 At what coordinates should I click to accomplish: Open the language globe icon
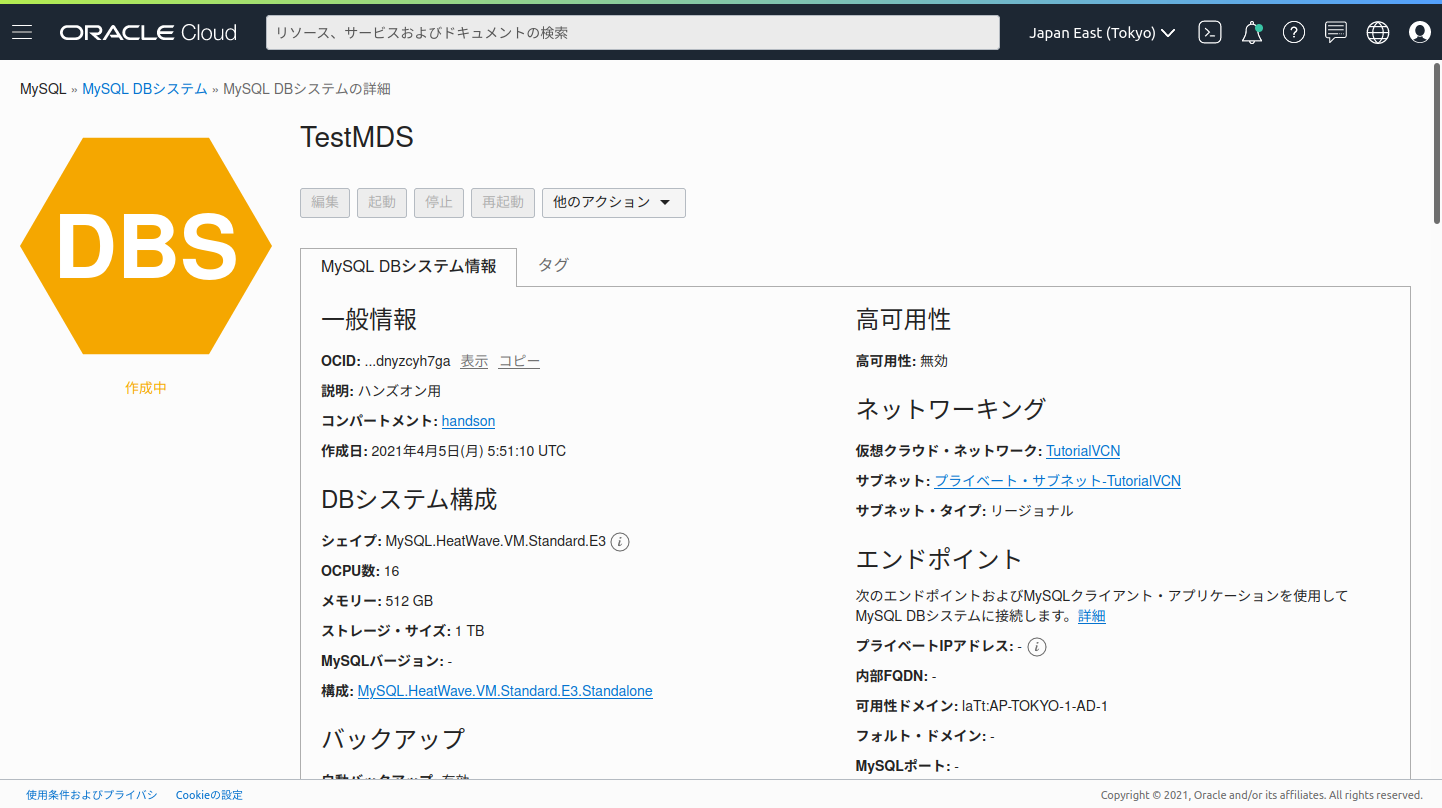coord(1378,33)
